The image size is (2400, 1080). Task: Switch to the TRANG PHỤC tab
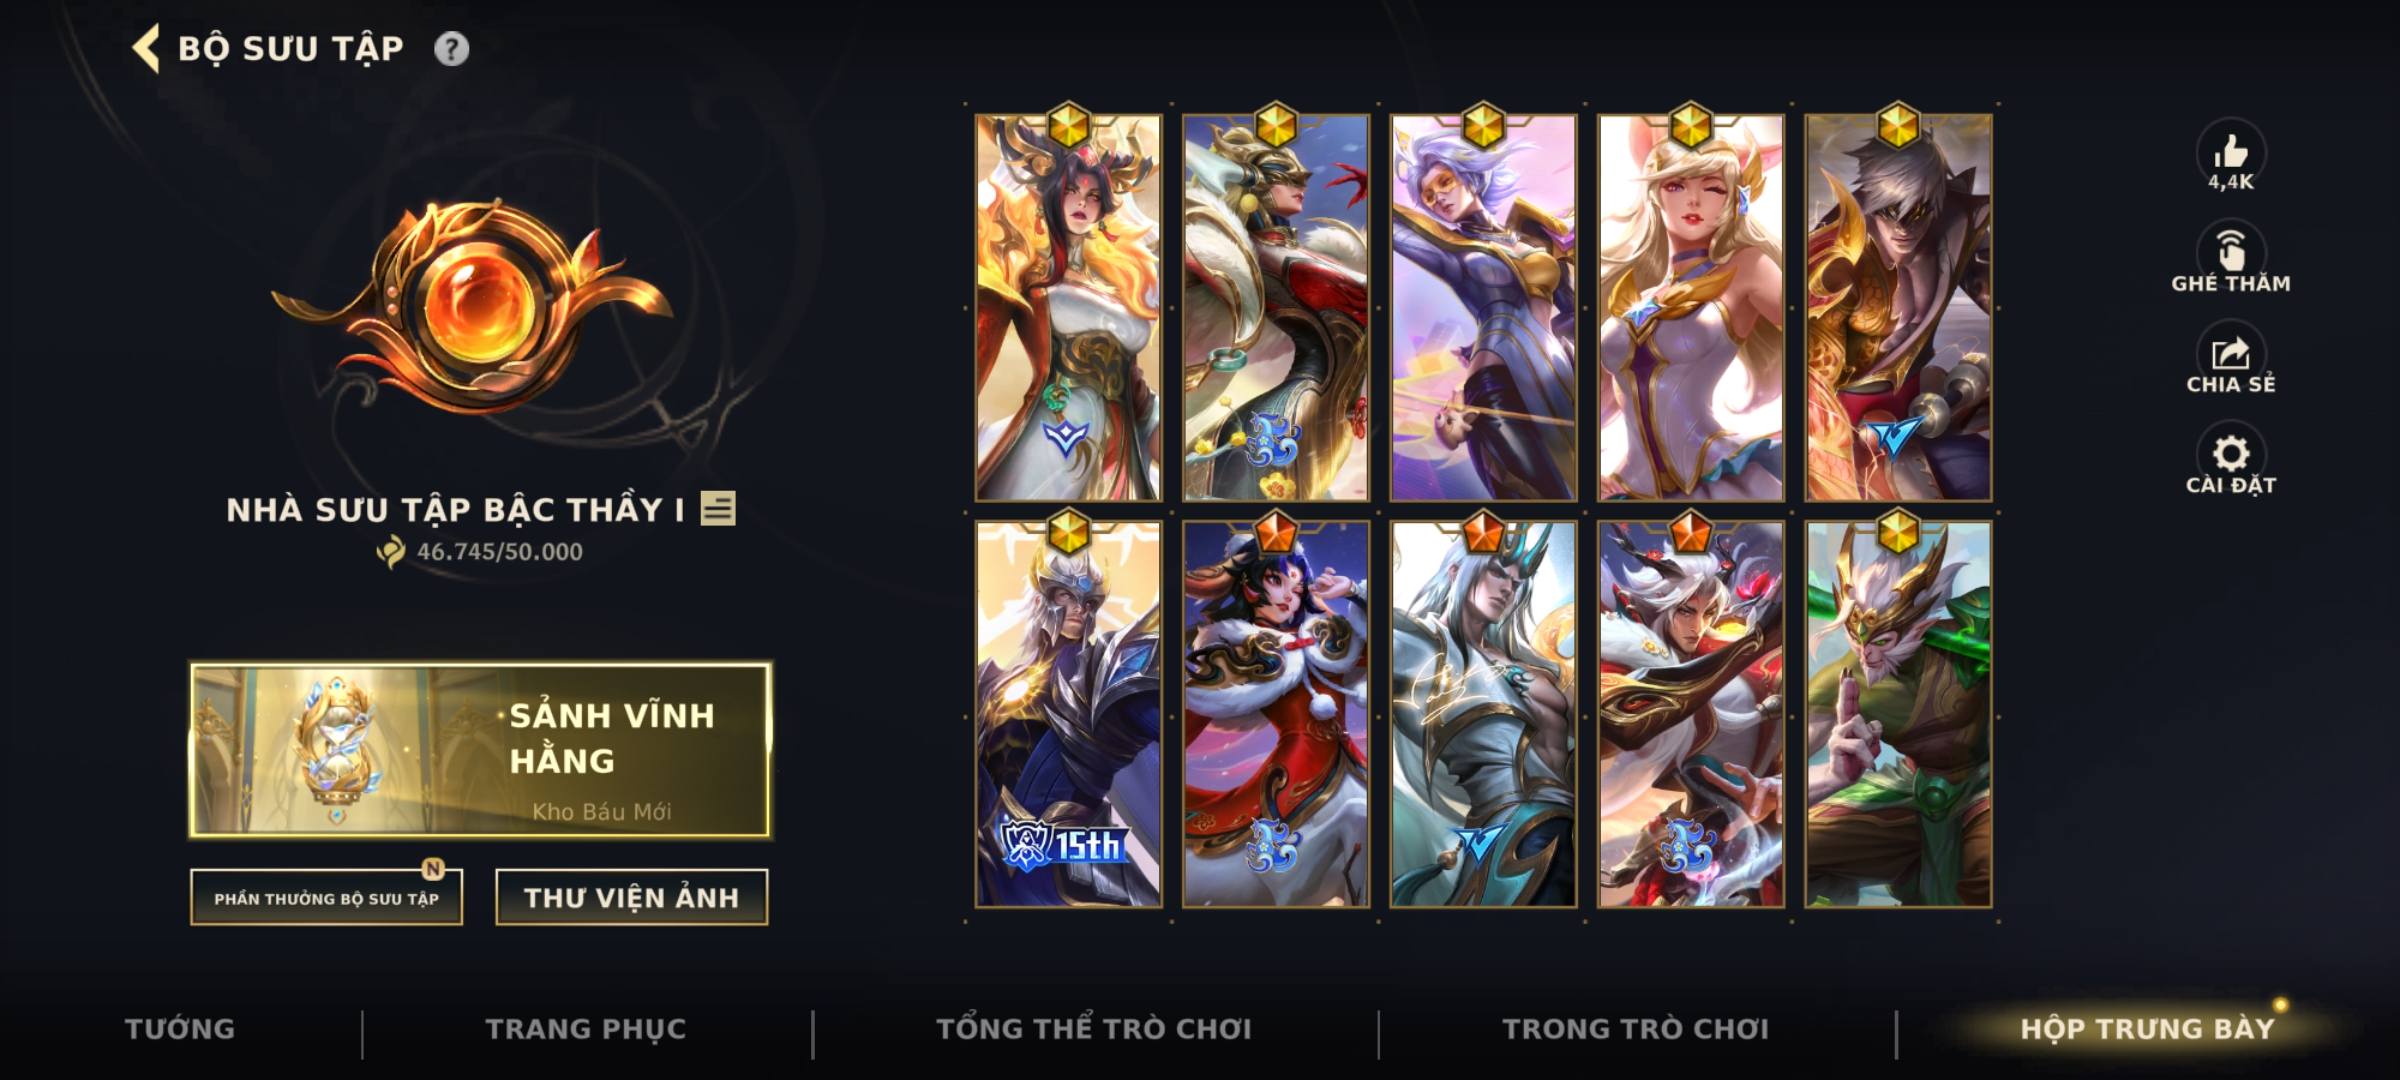click(x=586, y=1029)
